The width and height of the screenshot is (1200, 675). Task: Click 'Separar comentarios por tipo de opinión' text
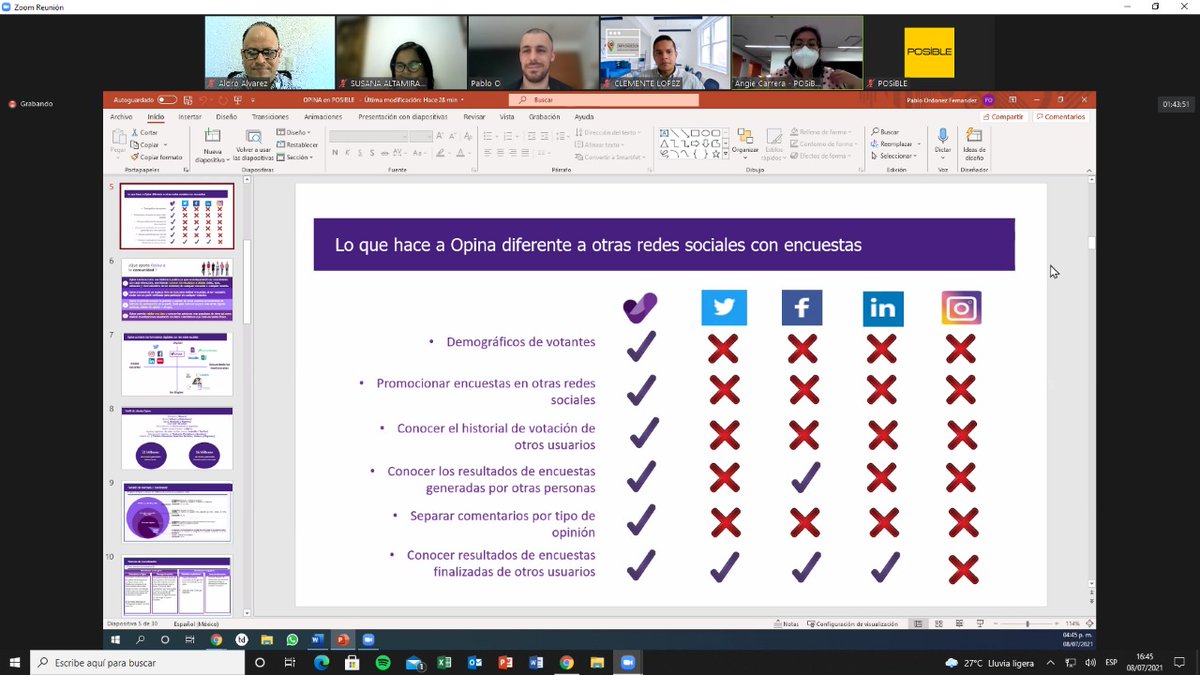click(x=502, y=524)
